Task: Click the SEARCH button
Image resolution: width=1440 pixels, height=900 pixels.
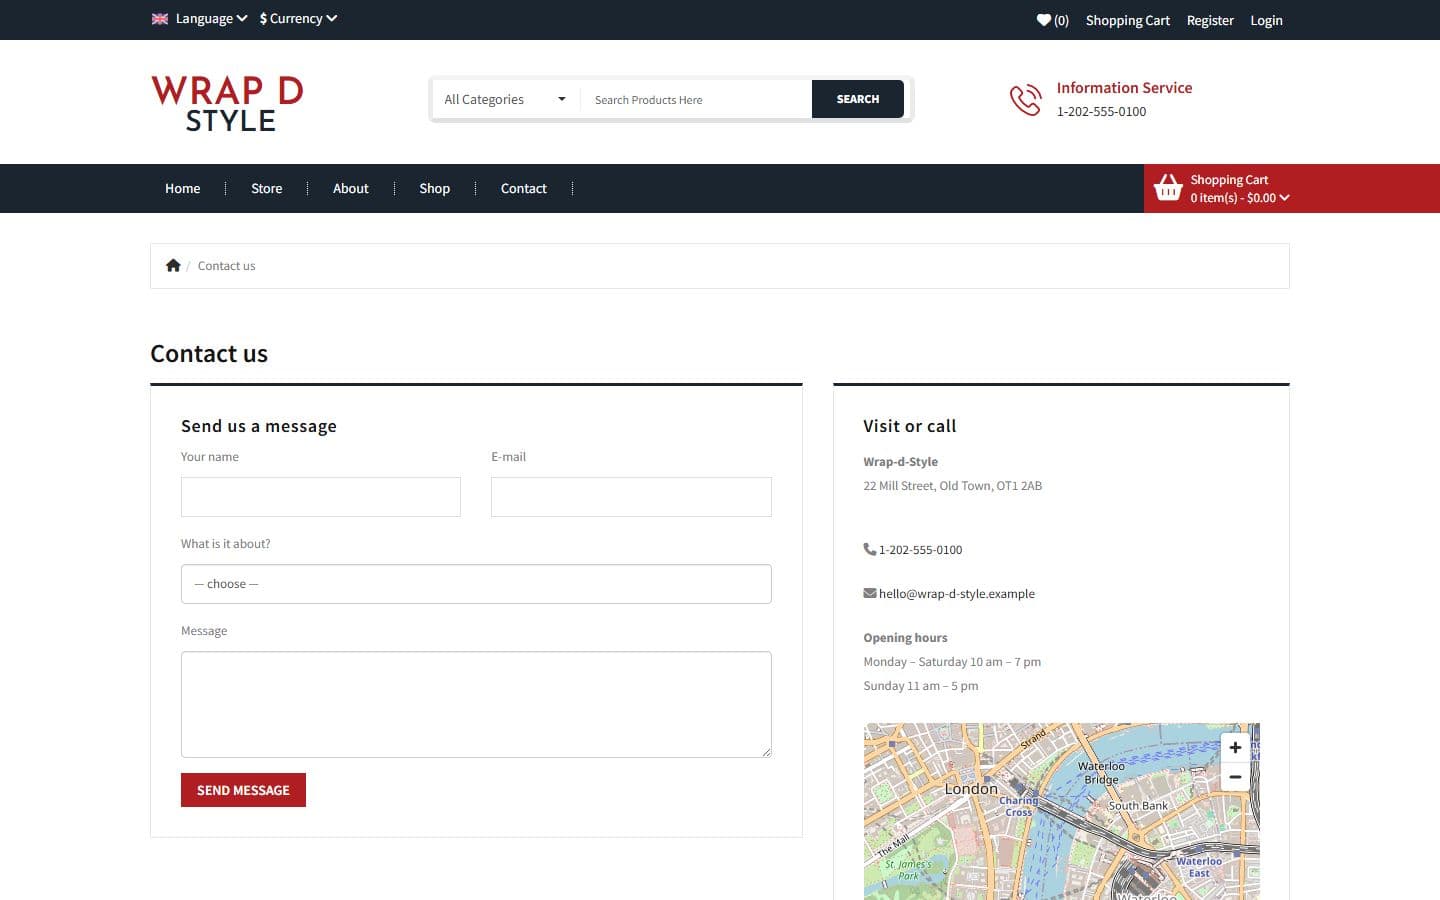Action: [858, 99]
